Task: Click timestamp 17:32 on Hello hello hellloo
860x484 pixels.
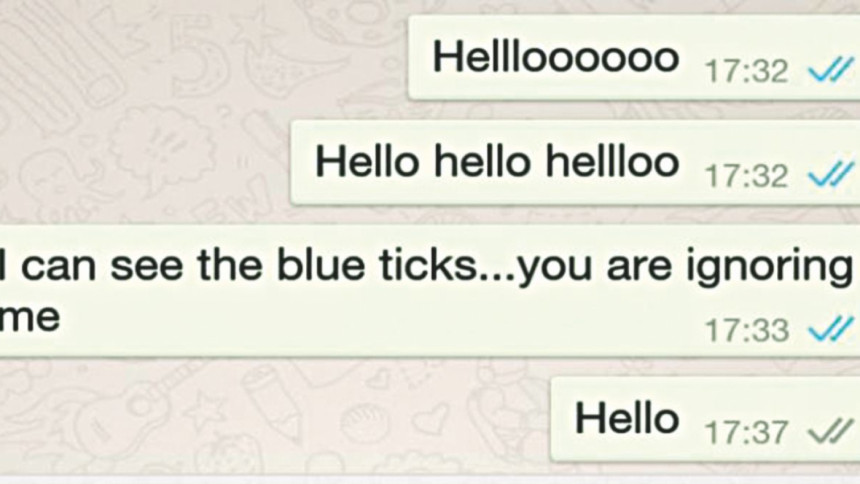Action: click(x=746, y=176)
